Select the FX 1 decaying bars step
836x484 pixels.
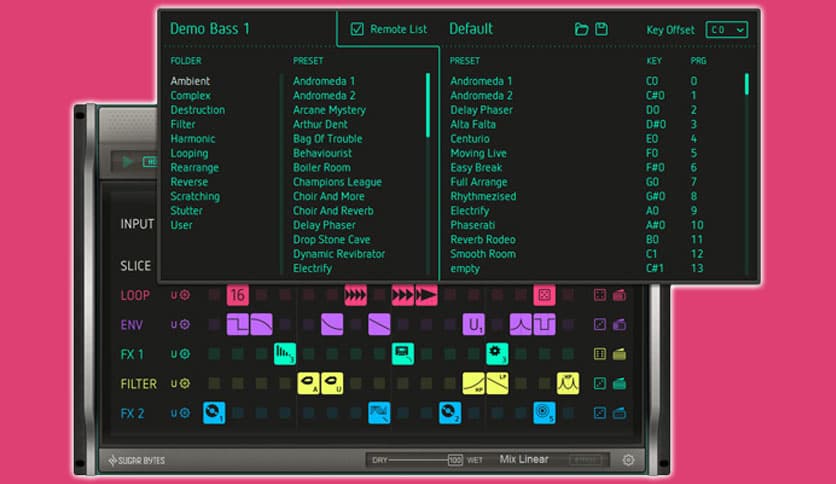tap(285, 353)
